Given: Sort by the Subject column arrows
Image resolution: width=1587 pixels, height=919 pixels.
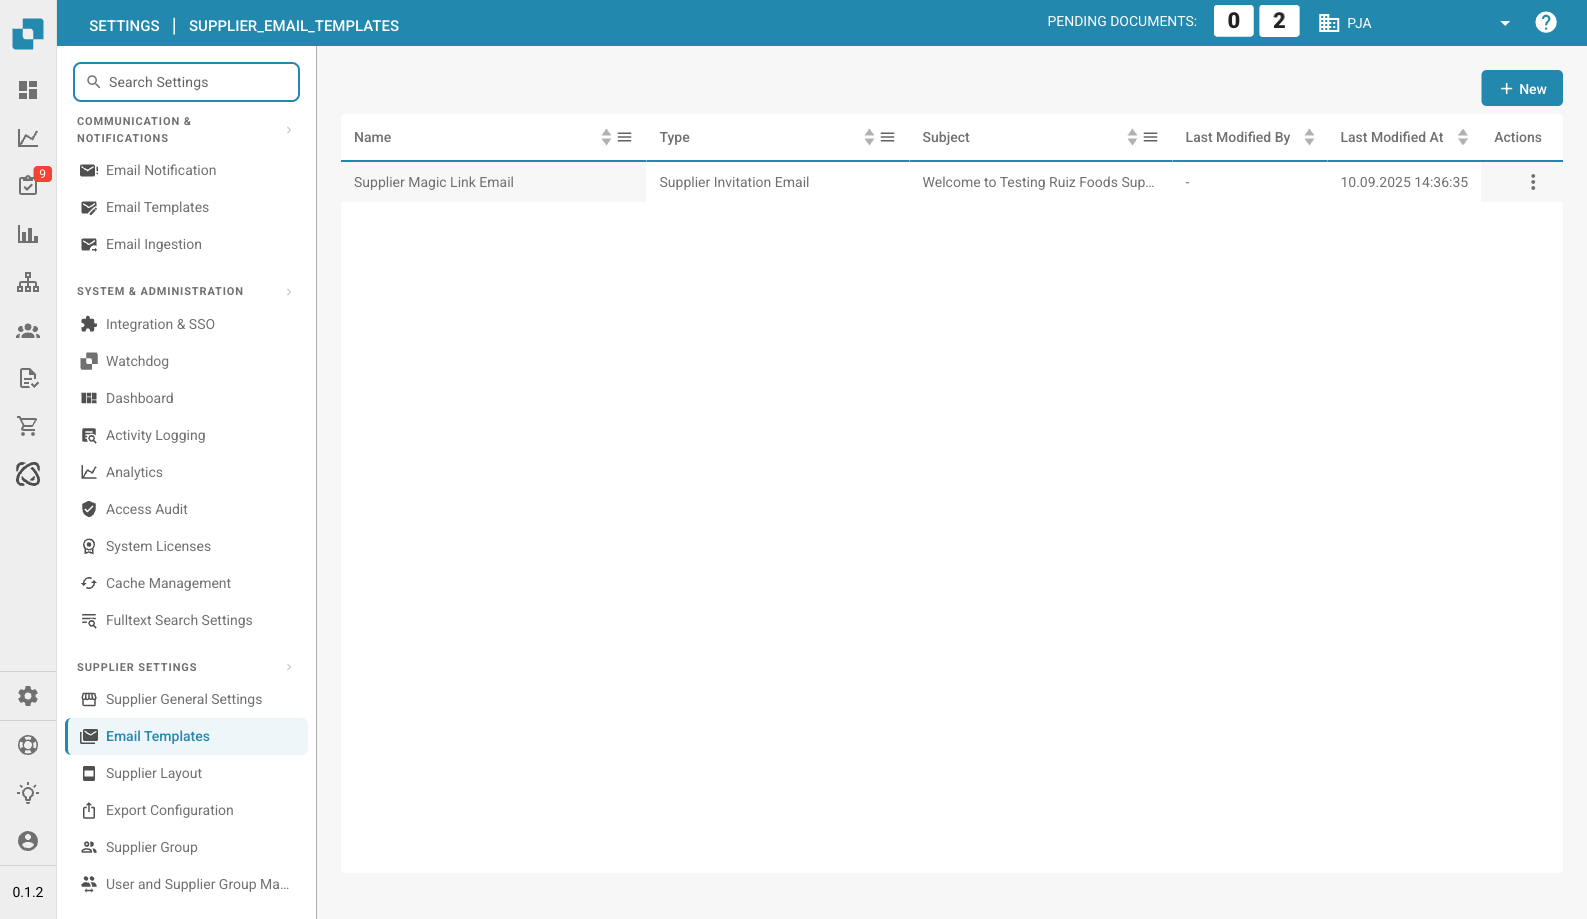Looking at the screenshot, I should (x=1132, y=137).
